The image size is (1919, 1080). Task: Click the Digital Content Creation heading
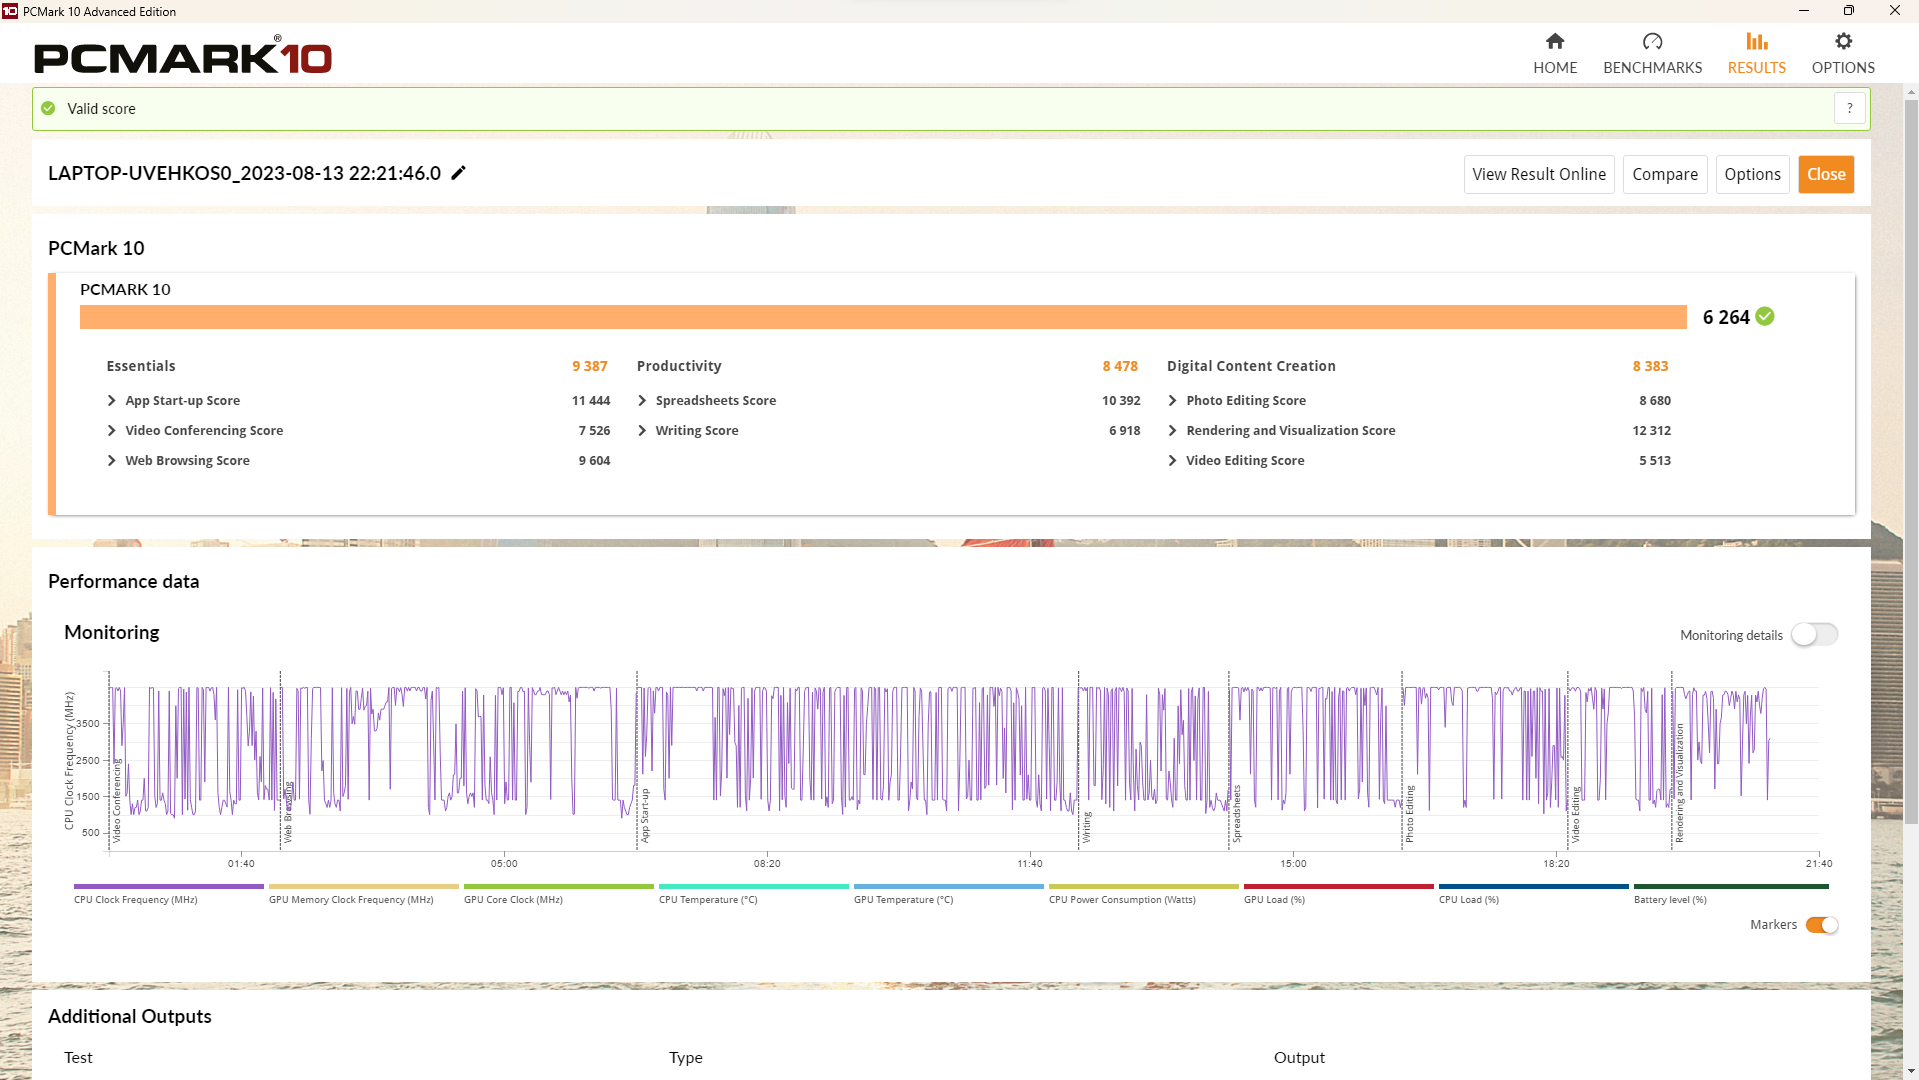[1251, 366]
